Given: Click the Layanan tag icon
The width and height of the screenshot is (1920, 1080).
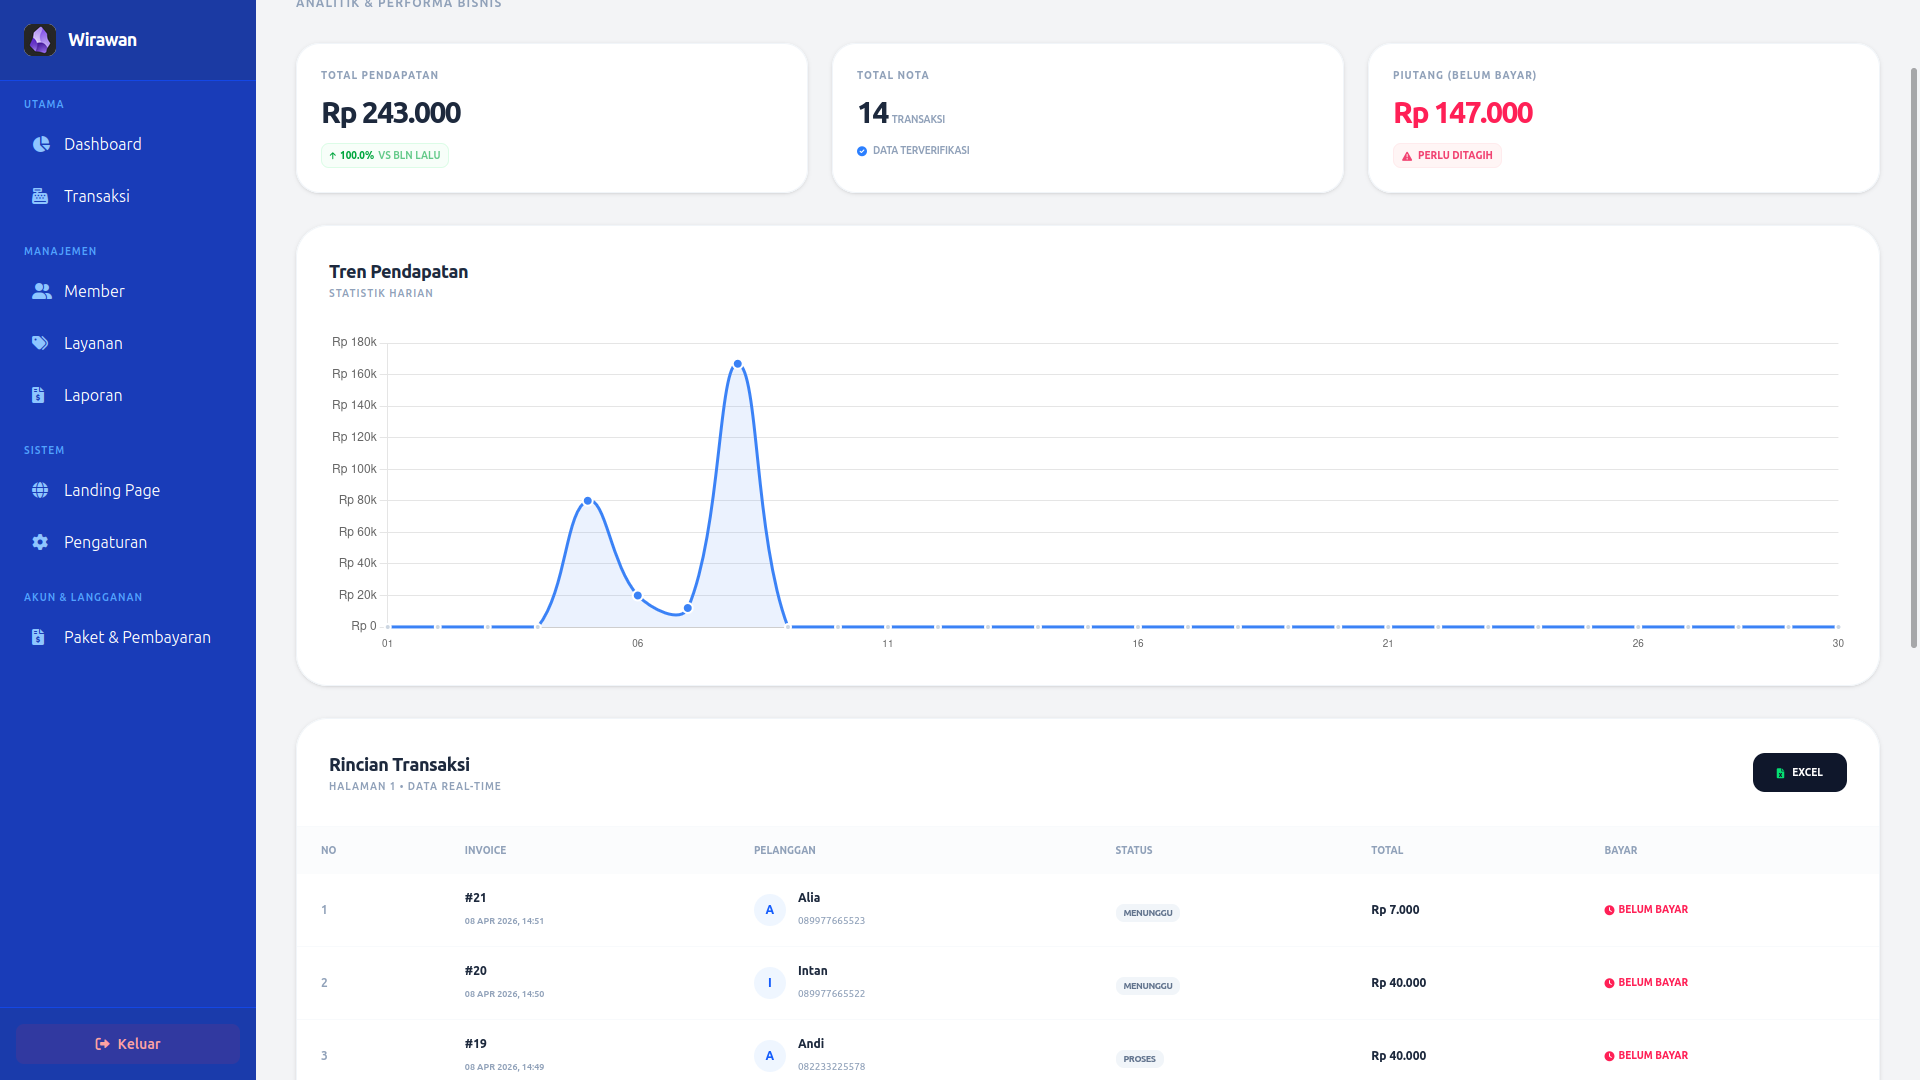Looking at the screenshot, I should [40, 343].
